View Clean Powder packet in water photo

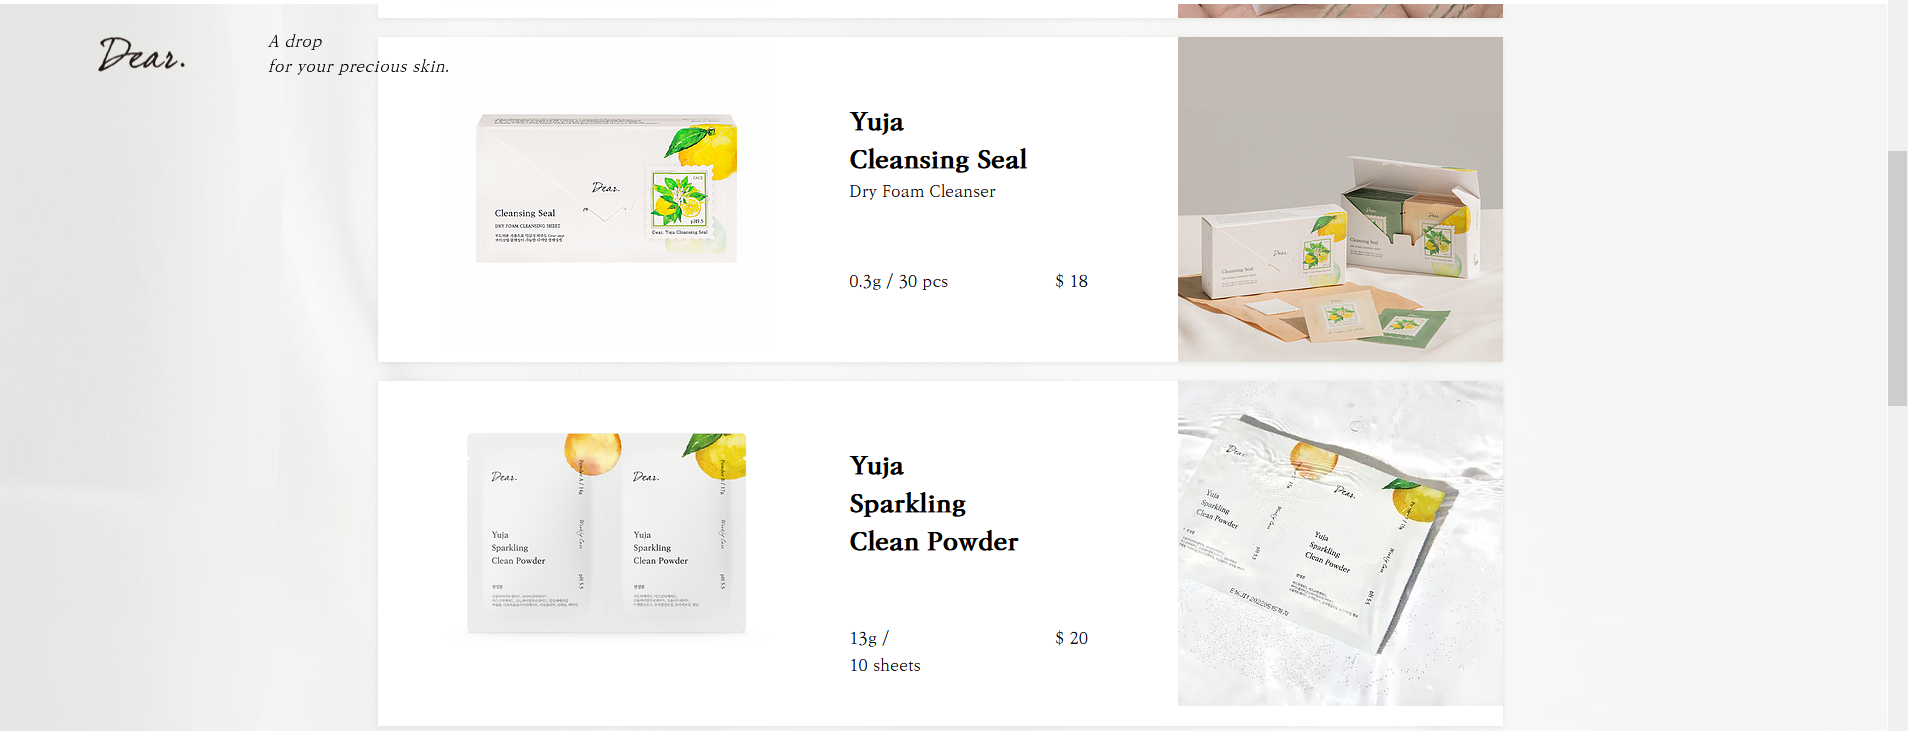1340,543
